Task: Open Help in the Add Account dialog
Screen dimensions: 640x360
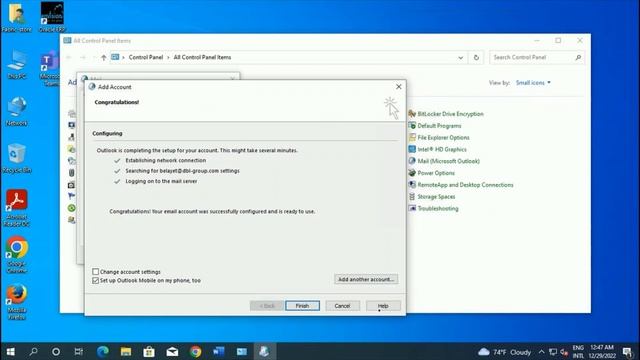Action: pyautogui.click(x=383, y=306)
